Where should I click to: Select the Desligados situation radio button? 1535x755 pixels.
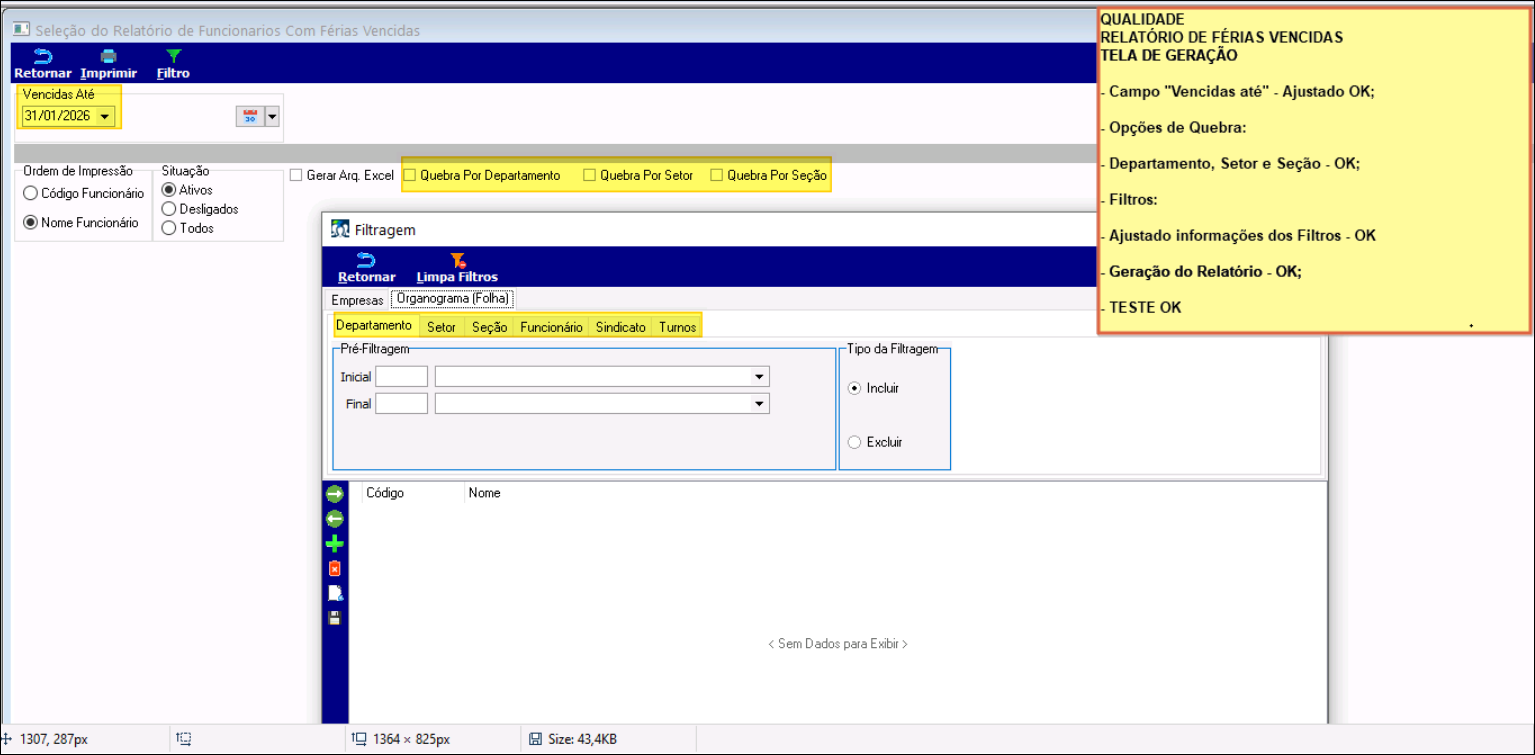coord(169,209)
